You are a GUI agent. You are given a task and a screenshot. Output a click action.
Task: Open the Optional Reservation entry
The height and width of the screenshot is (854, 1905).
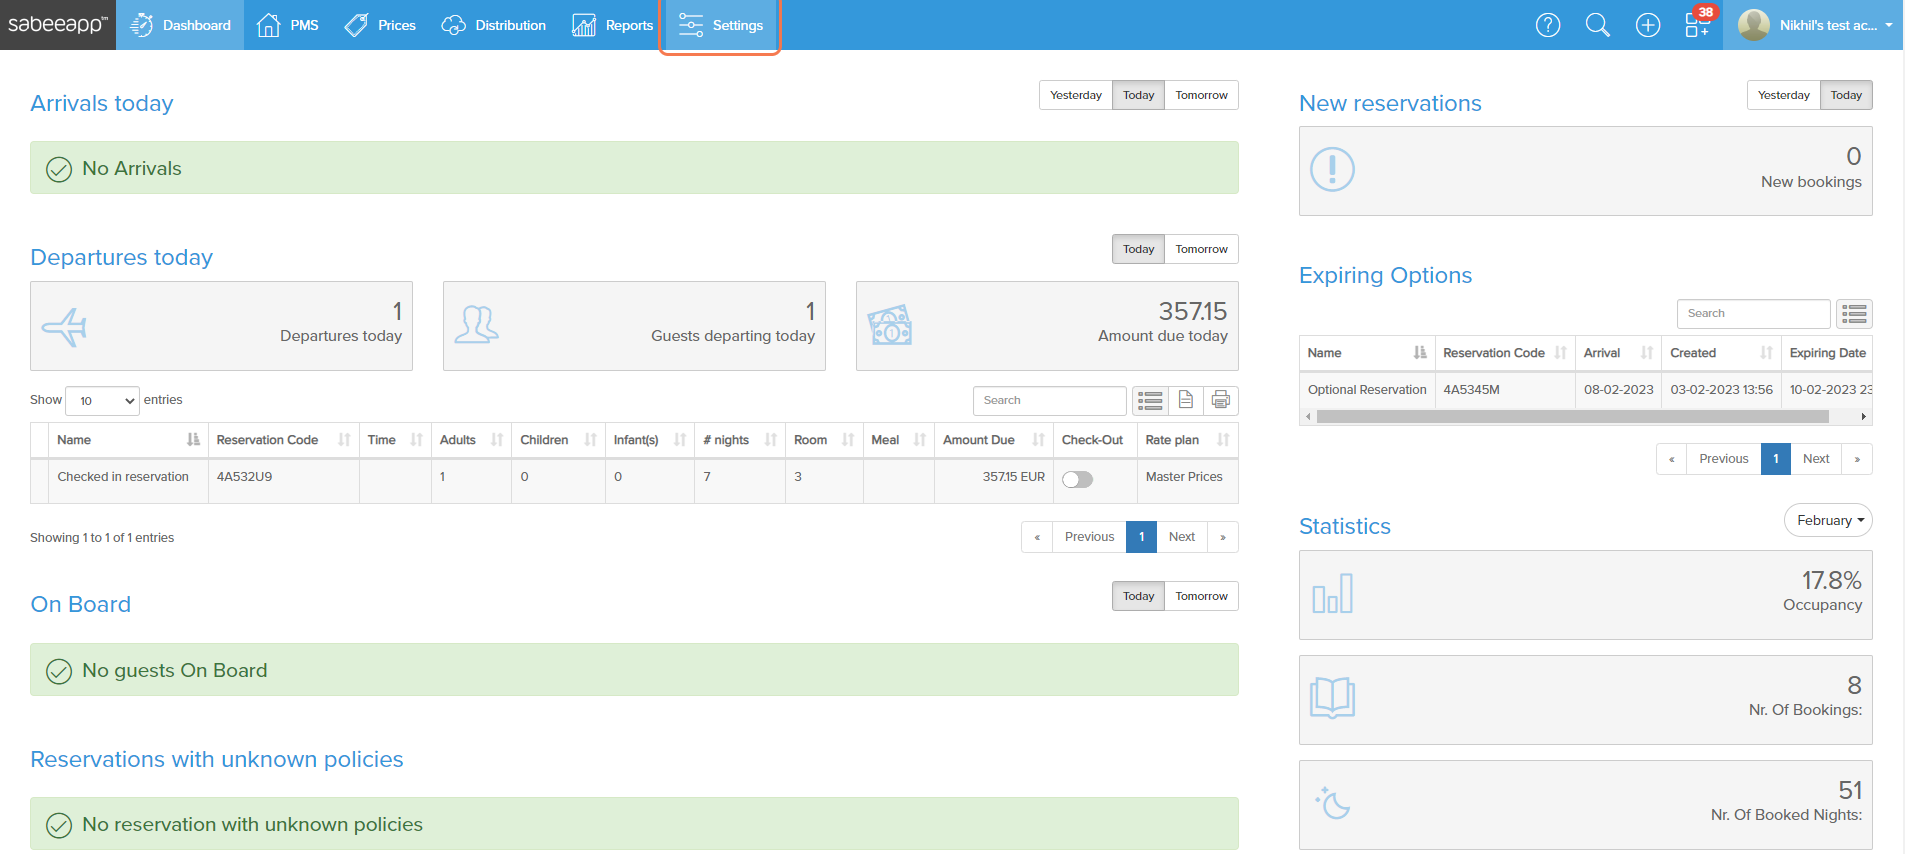(1367, 390)
